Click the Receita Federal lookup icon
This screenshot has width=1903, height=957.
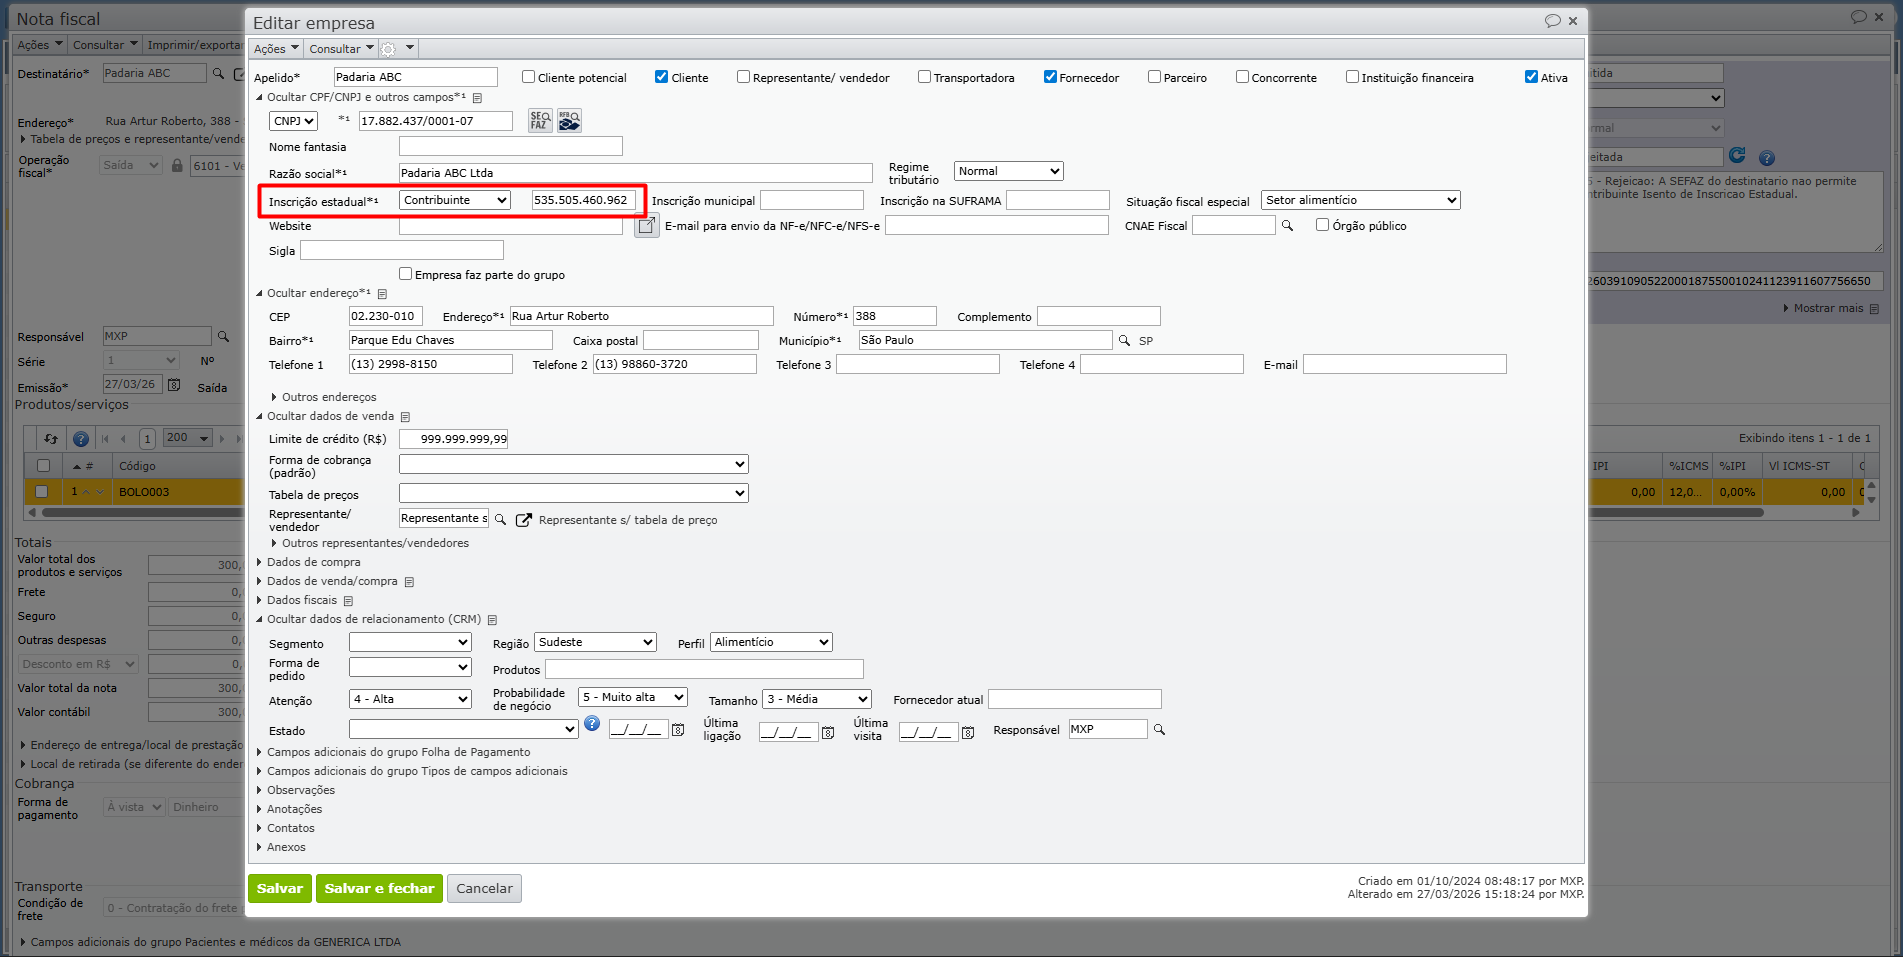[569, 121]
